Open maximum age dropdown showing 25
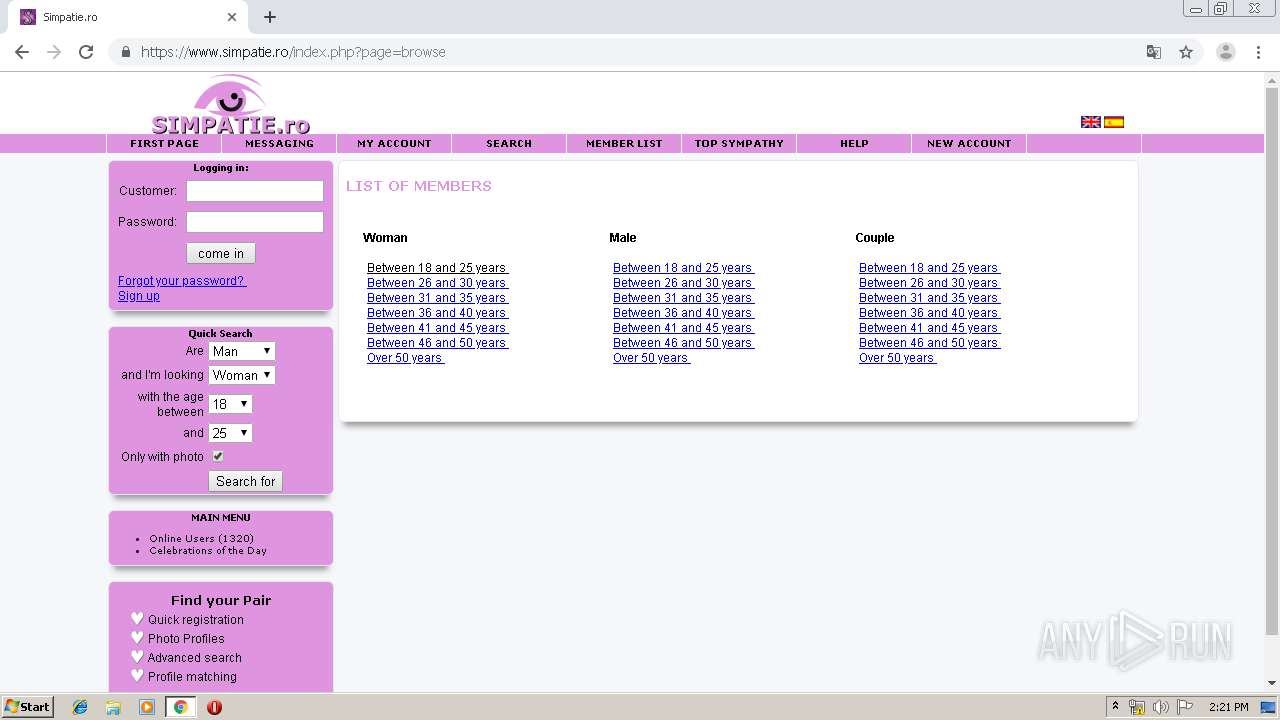This screenshot has height=720, width=1280. tap(230, 433)
